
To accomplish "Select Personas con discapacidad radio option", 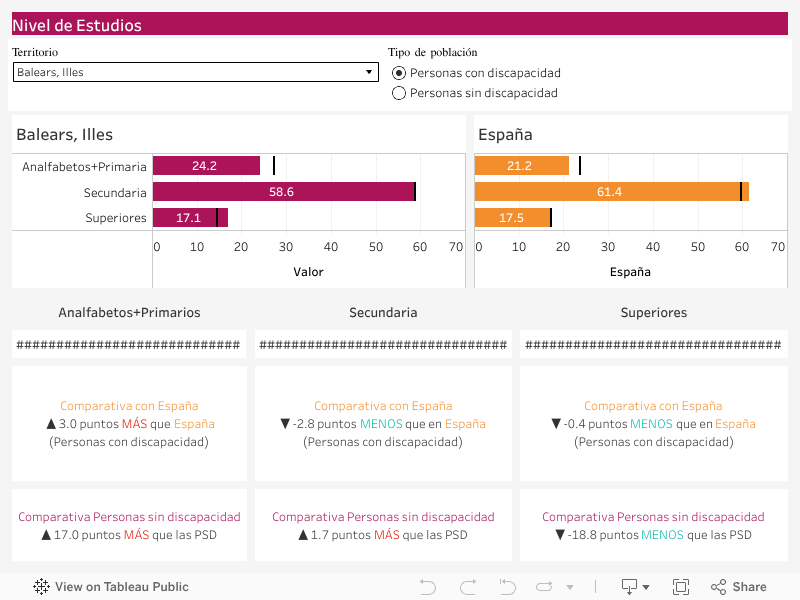I will [399, 73].
